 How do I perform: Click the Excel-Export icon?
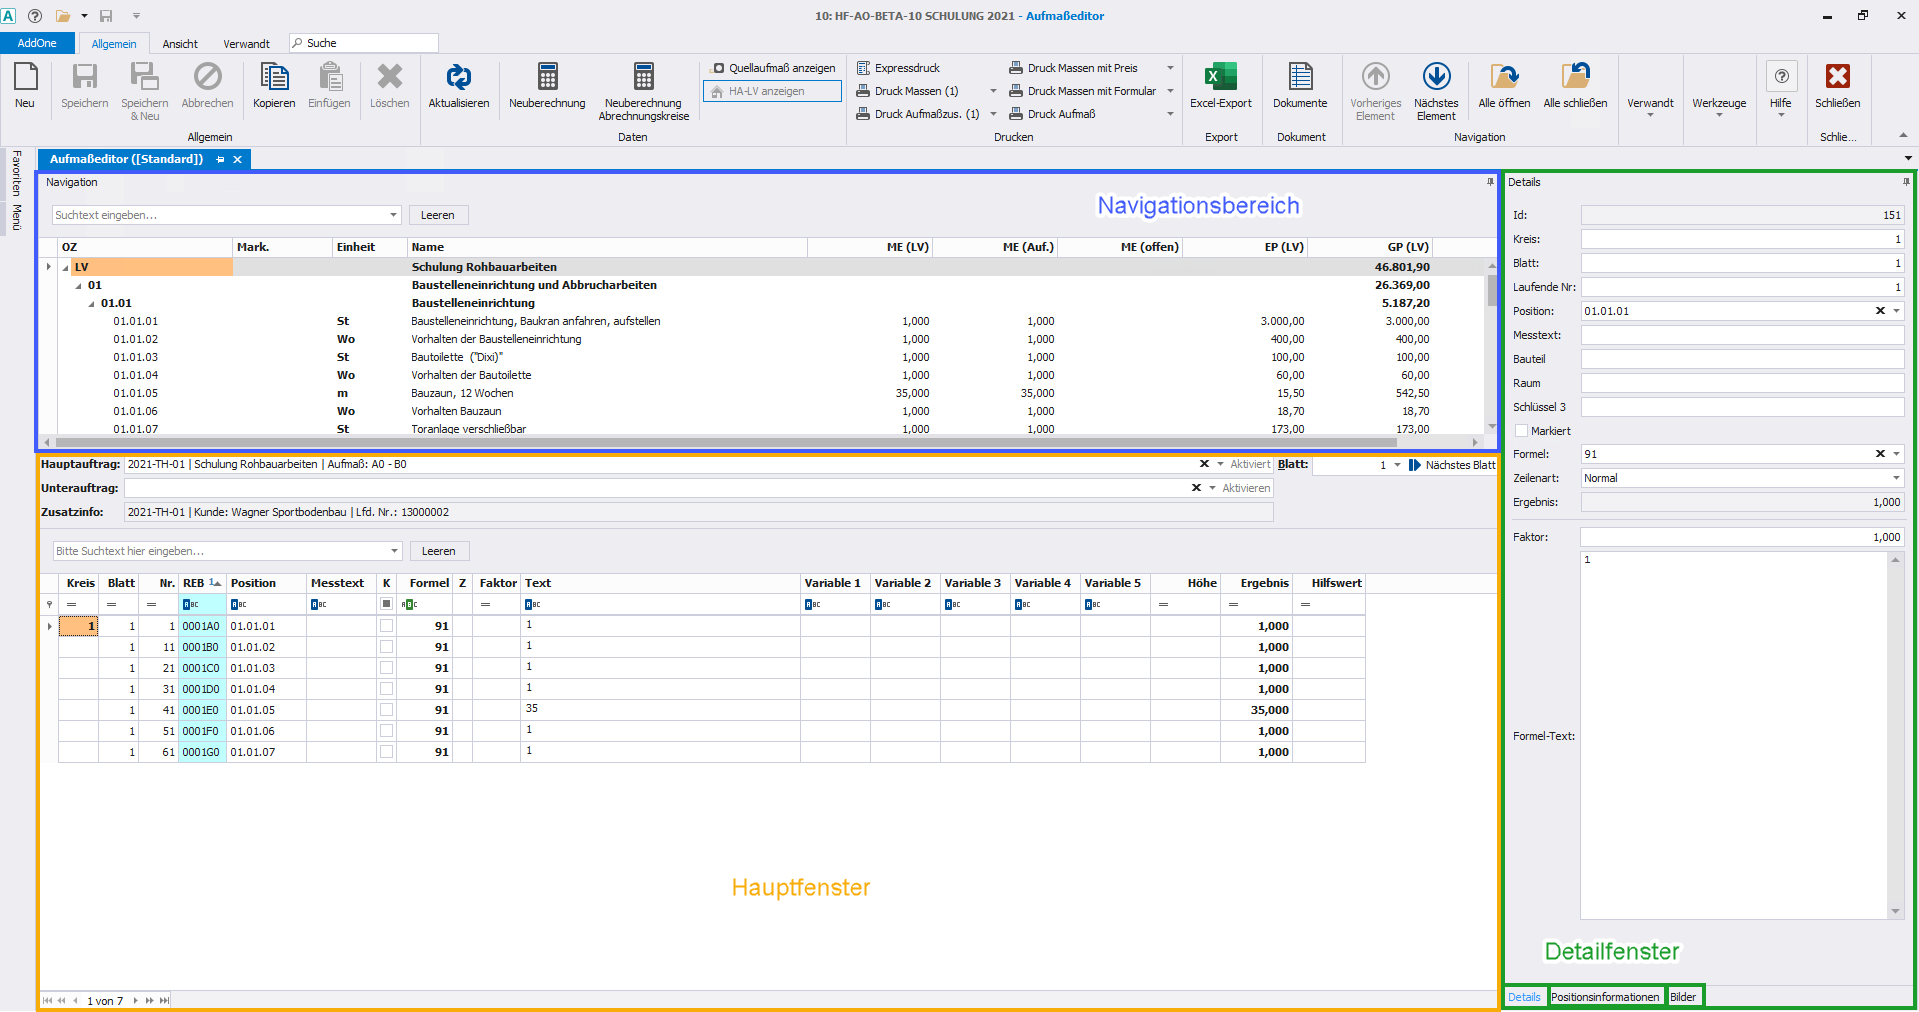pos(1220,77)
